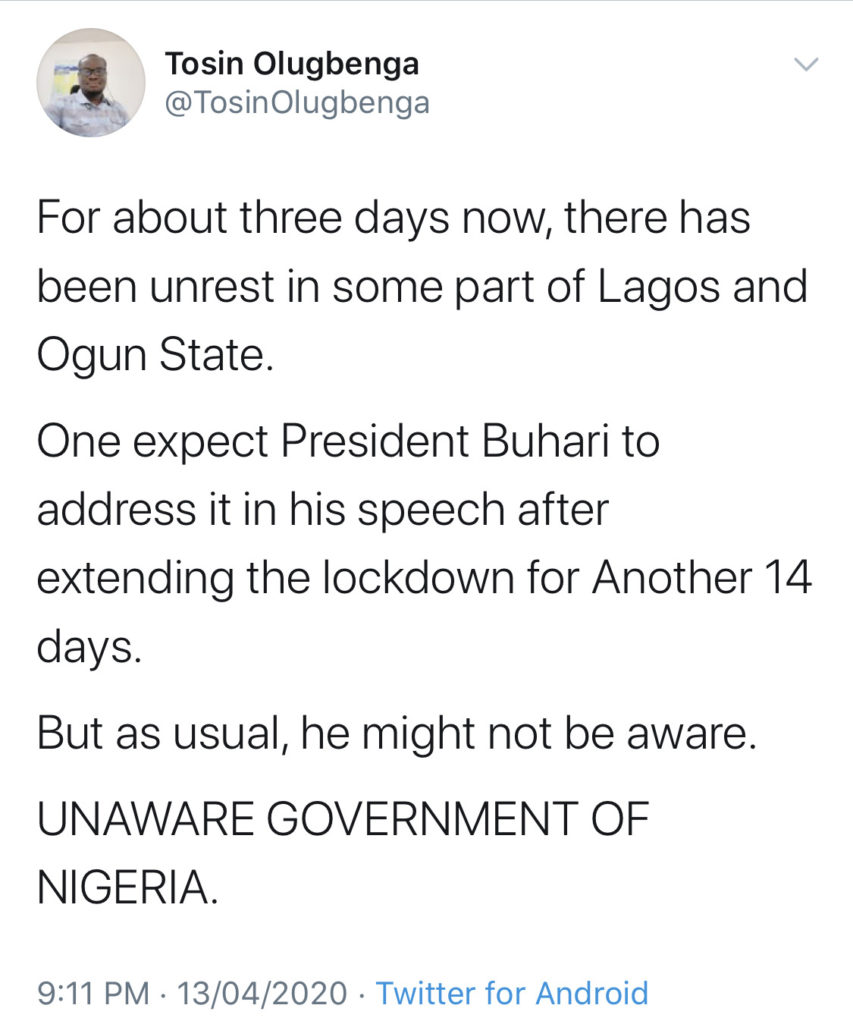Click the word "Another" in the tweet
Viewport: 853px width, 1024px height.
(665, 577)
